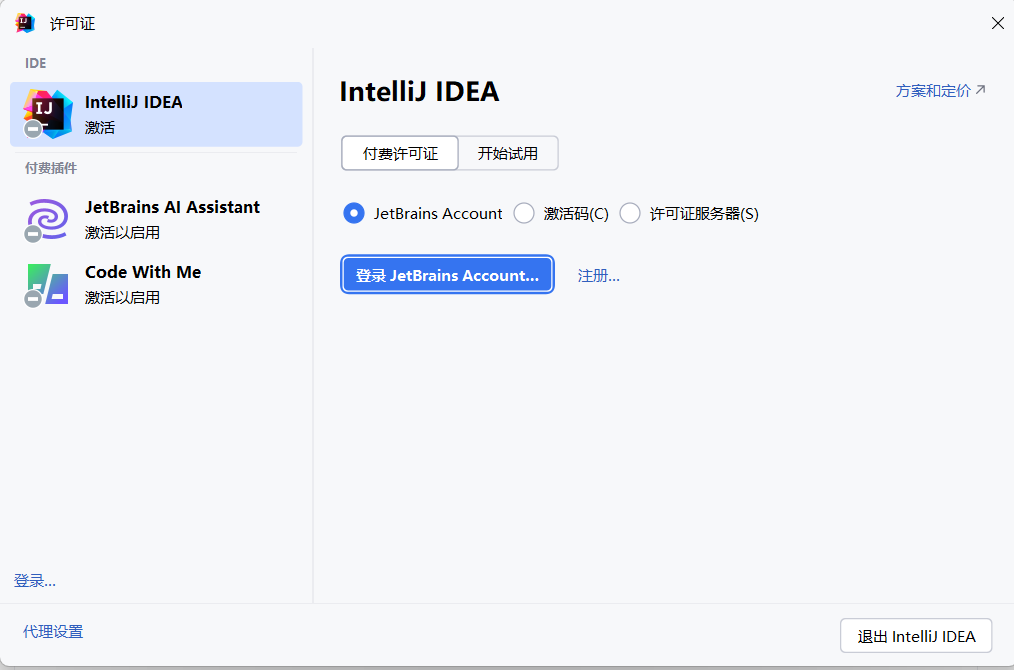Image resolution: width=1014 pixels, height=670 pixels.
Task: Select the IntelliJ IDEA 激活 list item
Action: click(x=156, y=114)
